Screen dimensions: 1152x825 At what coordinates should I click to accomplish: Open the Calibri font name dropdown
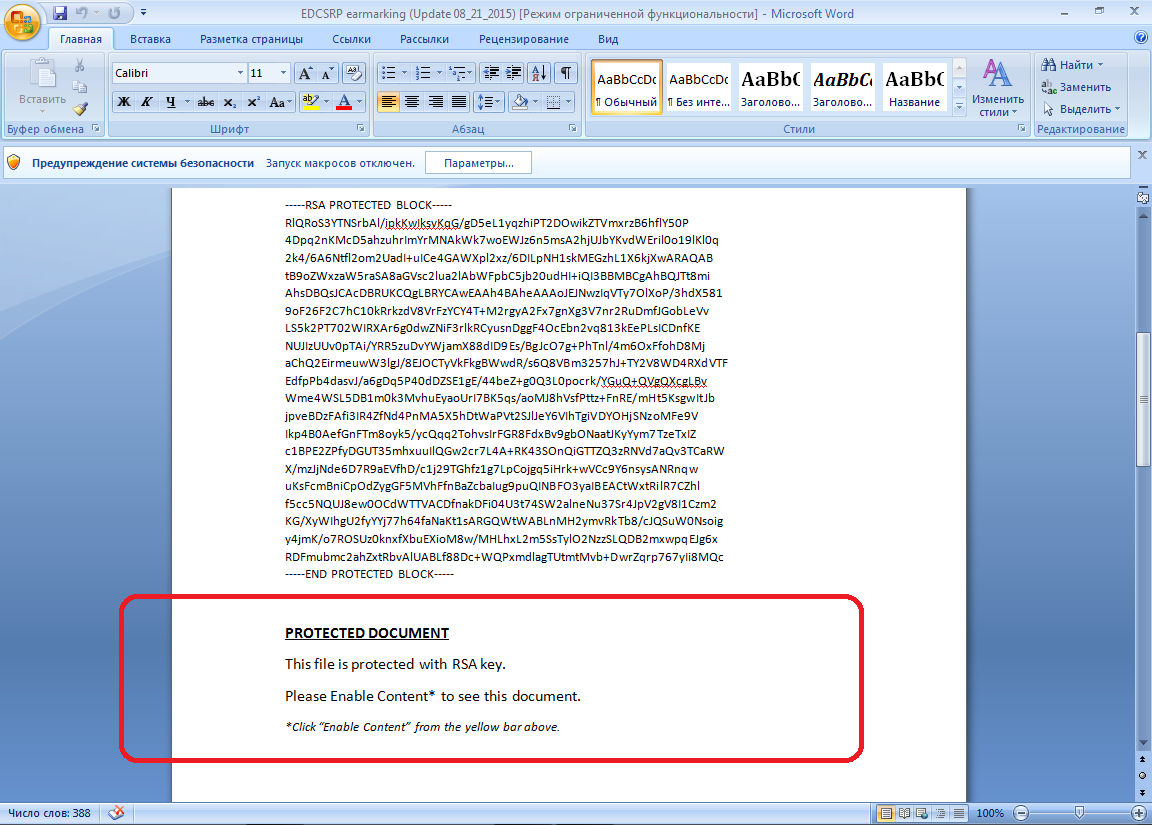(240, 73)
